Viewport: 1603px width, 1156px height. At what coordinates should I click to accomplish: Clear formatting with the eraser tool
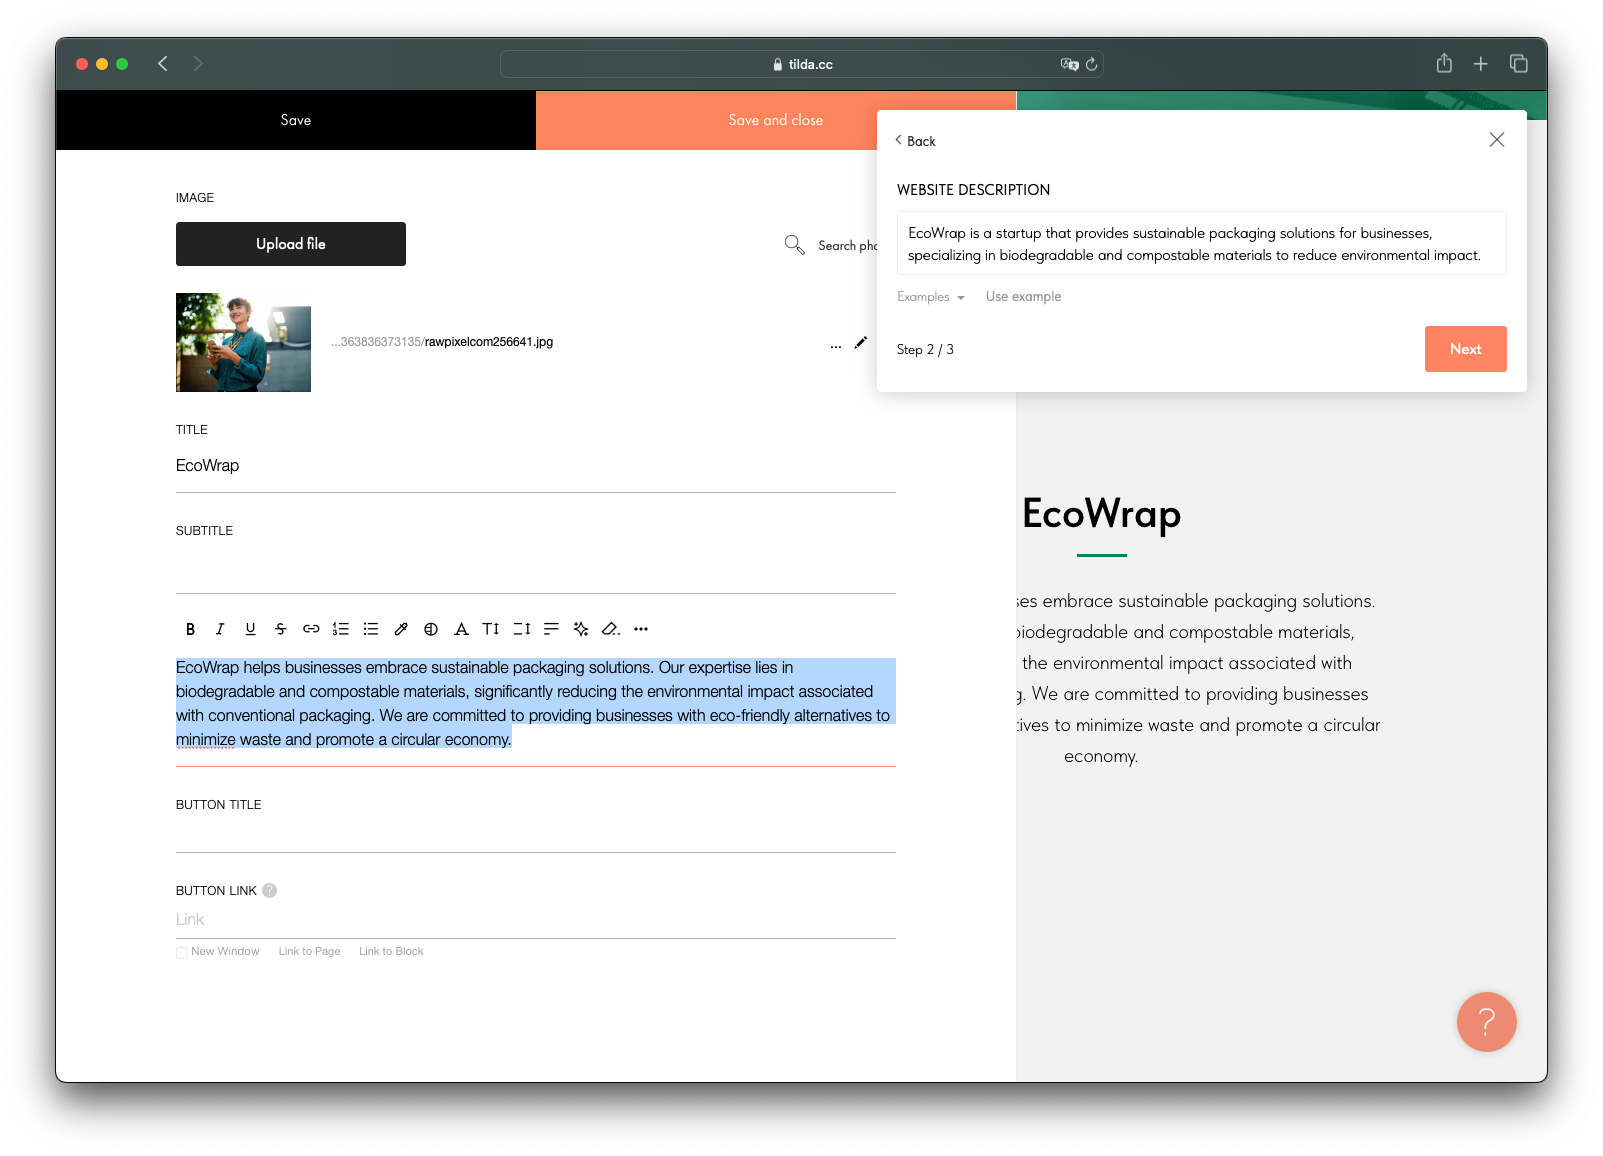click(x=610, y=629)
